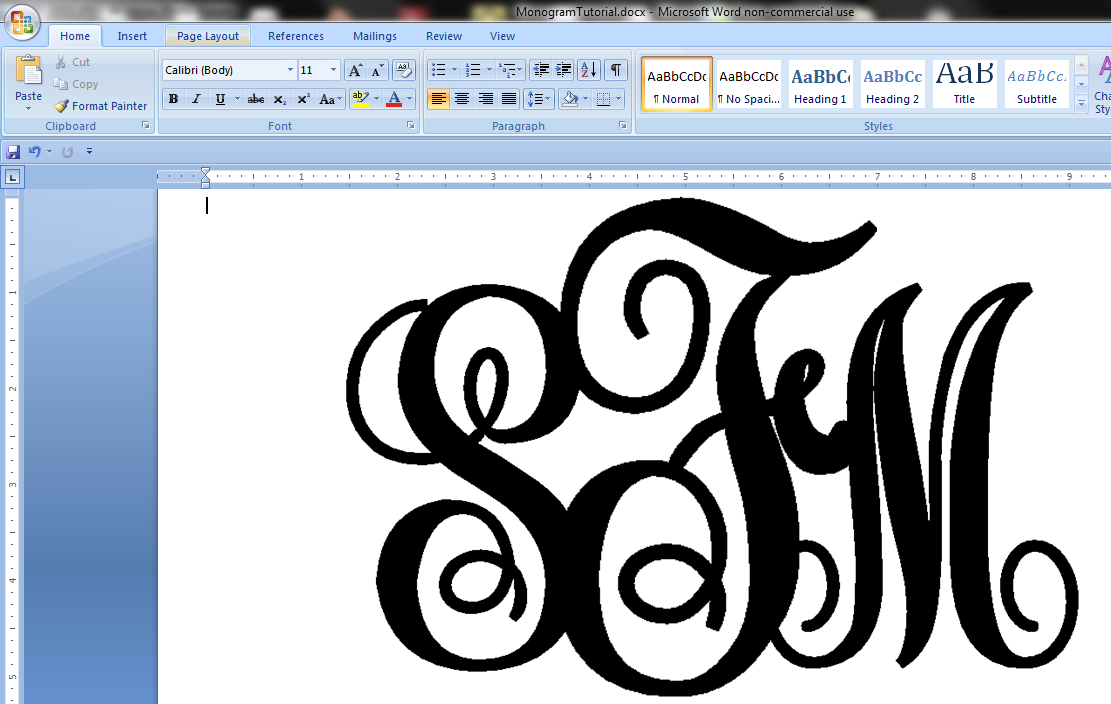Screen dimensions: 1111x704
Task: Toggle Center alignment
Action: pos(462,99)
